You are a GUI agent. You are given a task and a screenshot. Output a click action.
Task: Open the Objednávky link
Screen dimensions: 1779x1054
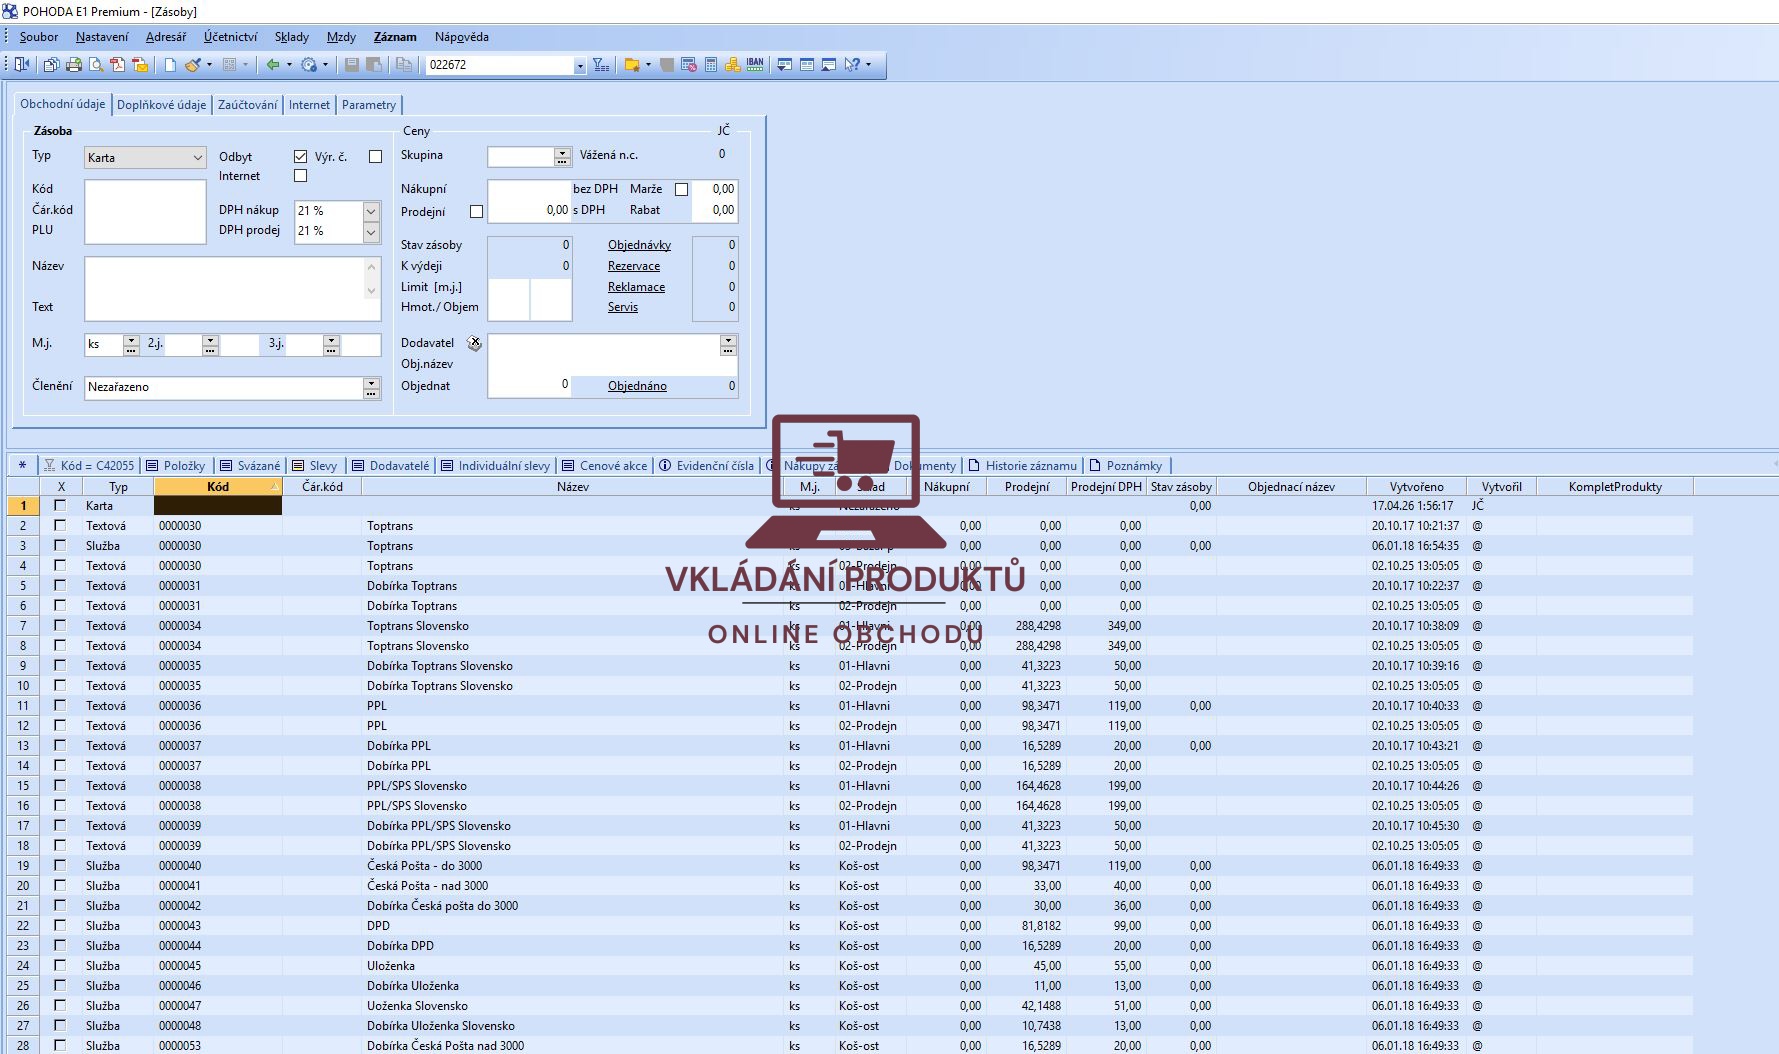(639, 245)
